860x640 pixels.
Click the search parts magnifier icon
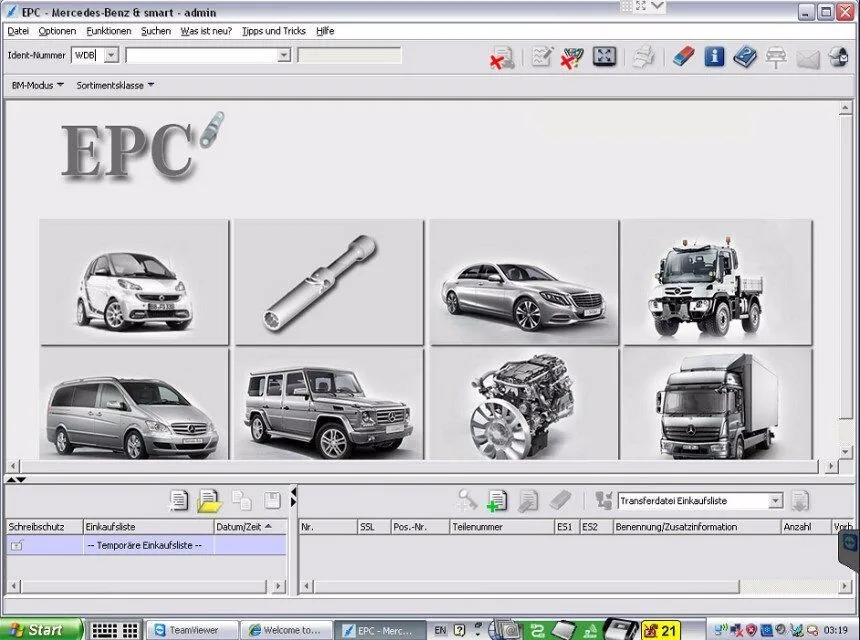[x=467, y=500]
